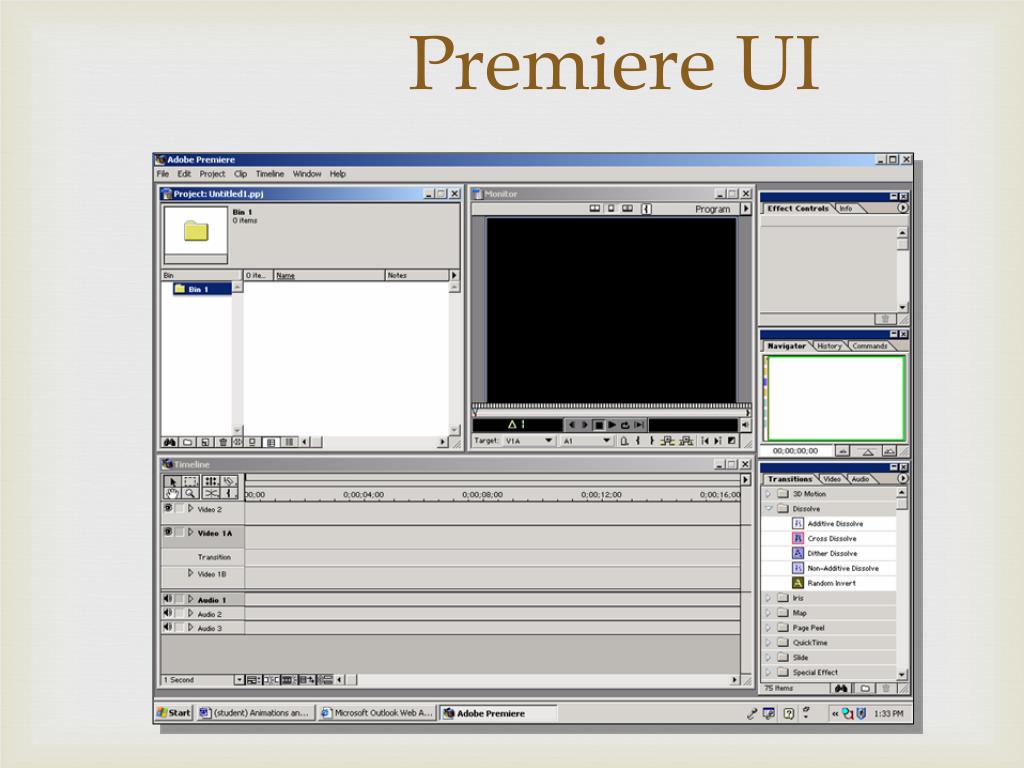Mute Audio 3 track speaker icon
Image resolution: width=1024 pixels, height=768 pixels.
[168, 627]
